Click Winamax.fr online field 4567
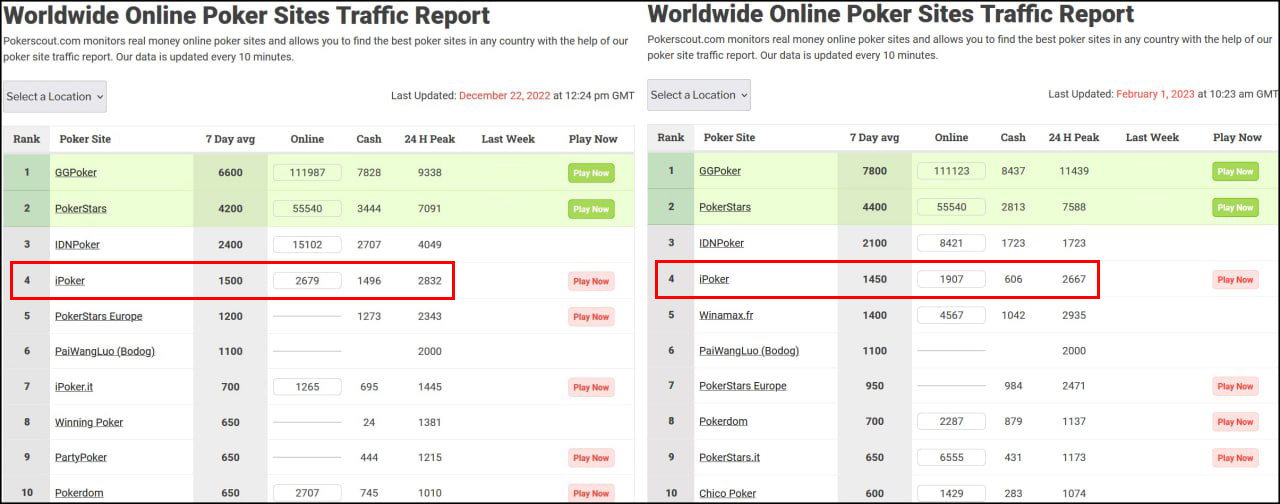Viewport: 1280px width, 504px height. (951, 315)
